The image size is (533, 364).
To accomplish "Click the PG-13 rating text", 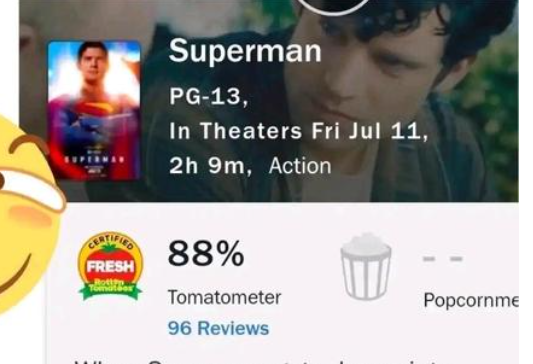I will (x=209, y=96).
